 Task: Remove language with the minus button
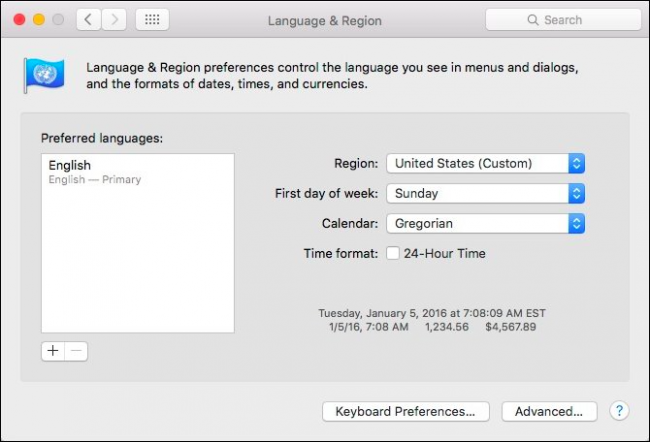pyautogui.click(x=76, y=351)
